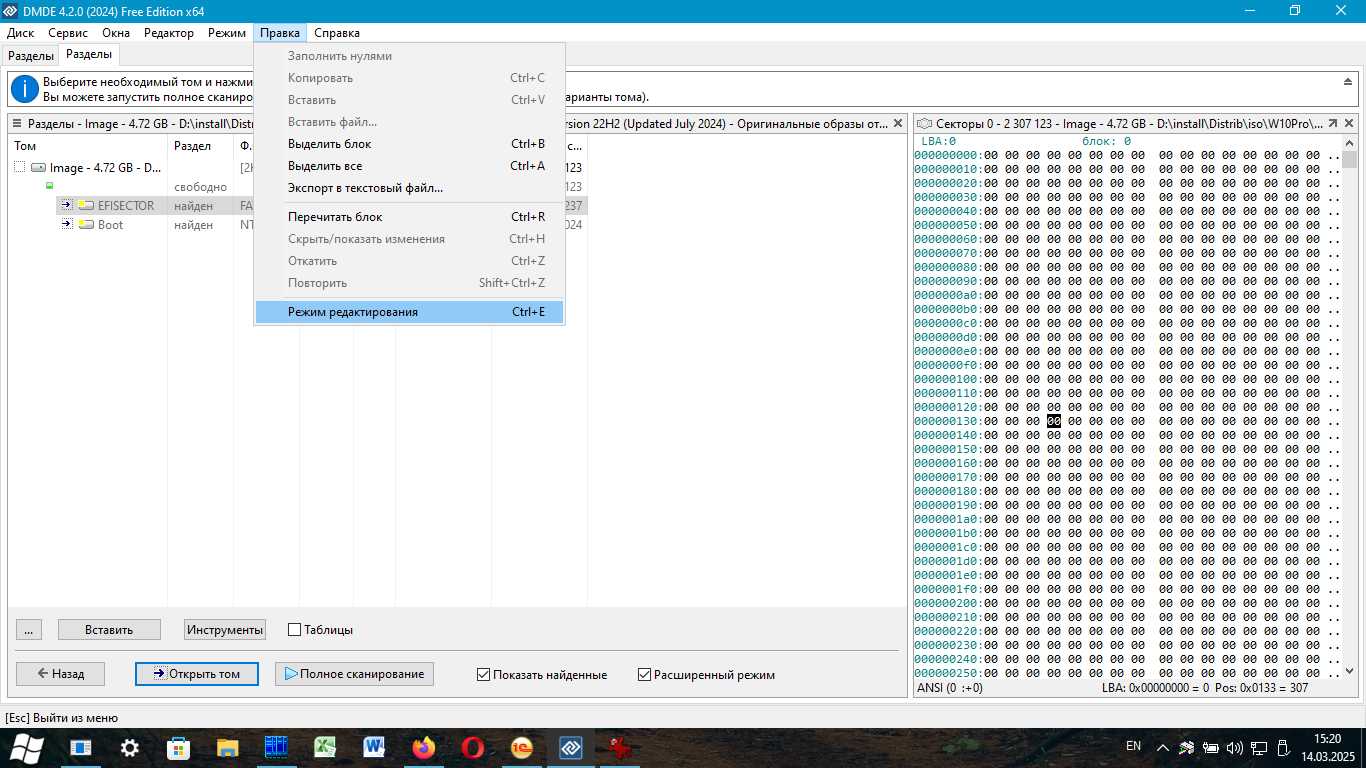The width and height of the screenshot is (1366, 768).
Task: Click the arrow icon beside EFISECTOR volume
Action: [67, 205]
